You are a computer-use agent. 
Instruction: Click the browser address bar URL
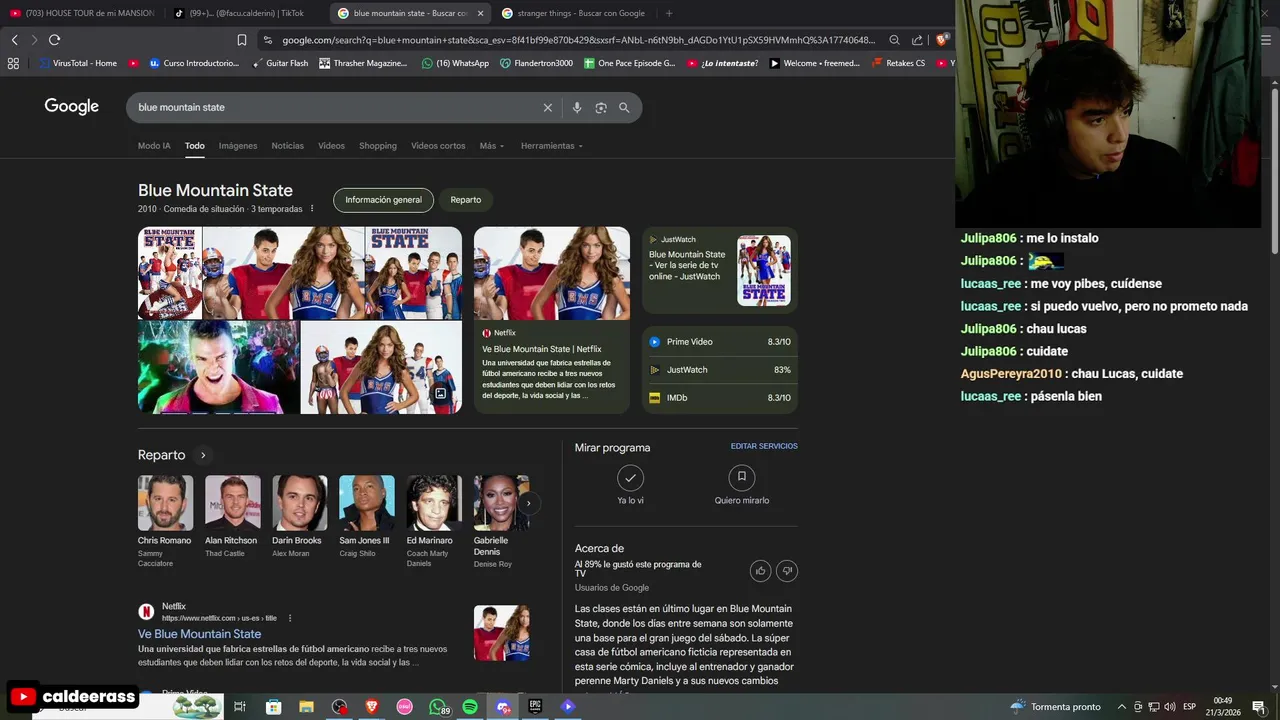(x=578, y=40)
